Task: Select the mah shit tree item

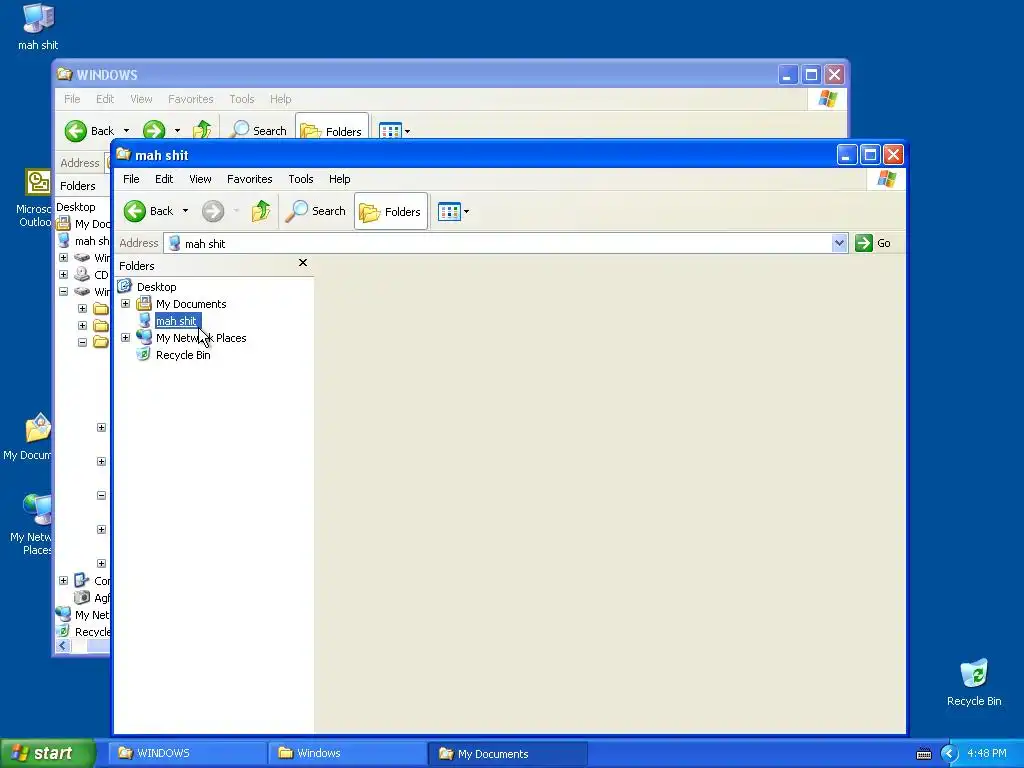Action: click(176, 321)
